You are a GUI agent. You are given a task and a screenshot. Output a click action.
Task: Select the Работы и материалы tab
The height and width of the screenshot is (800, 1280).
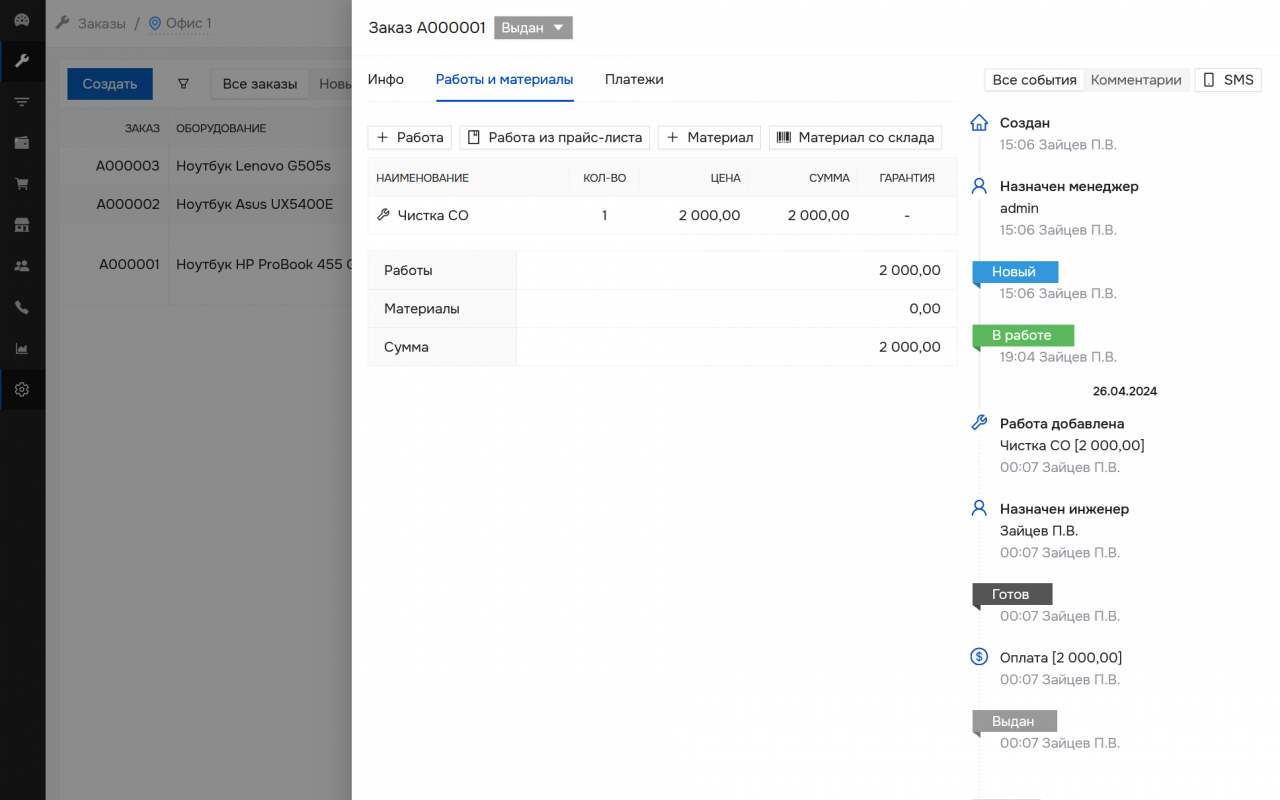[x=505, y=79]
